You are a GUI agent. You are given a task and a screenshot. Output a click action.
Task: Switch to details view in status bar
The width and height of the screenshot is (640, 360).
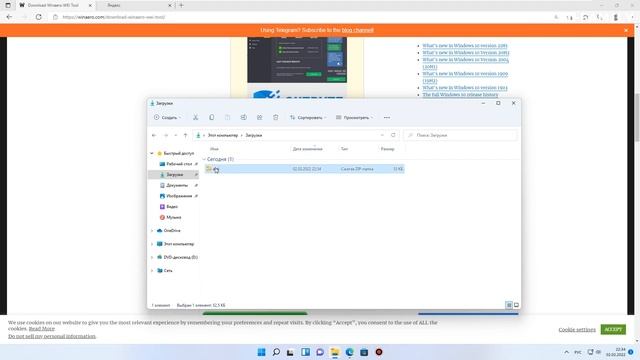tap(509, 305)
